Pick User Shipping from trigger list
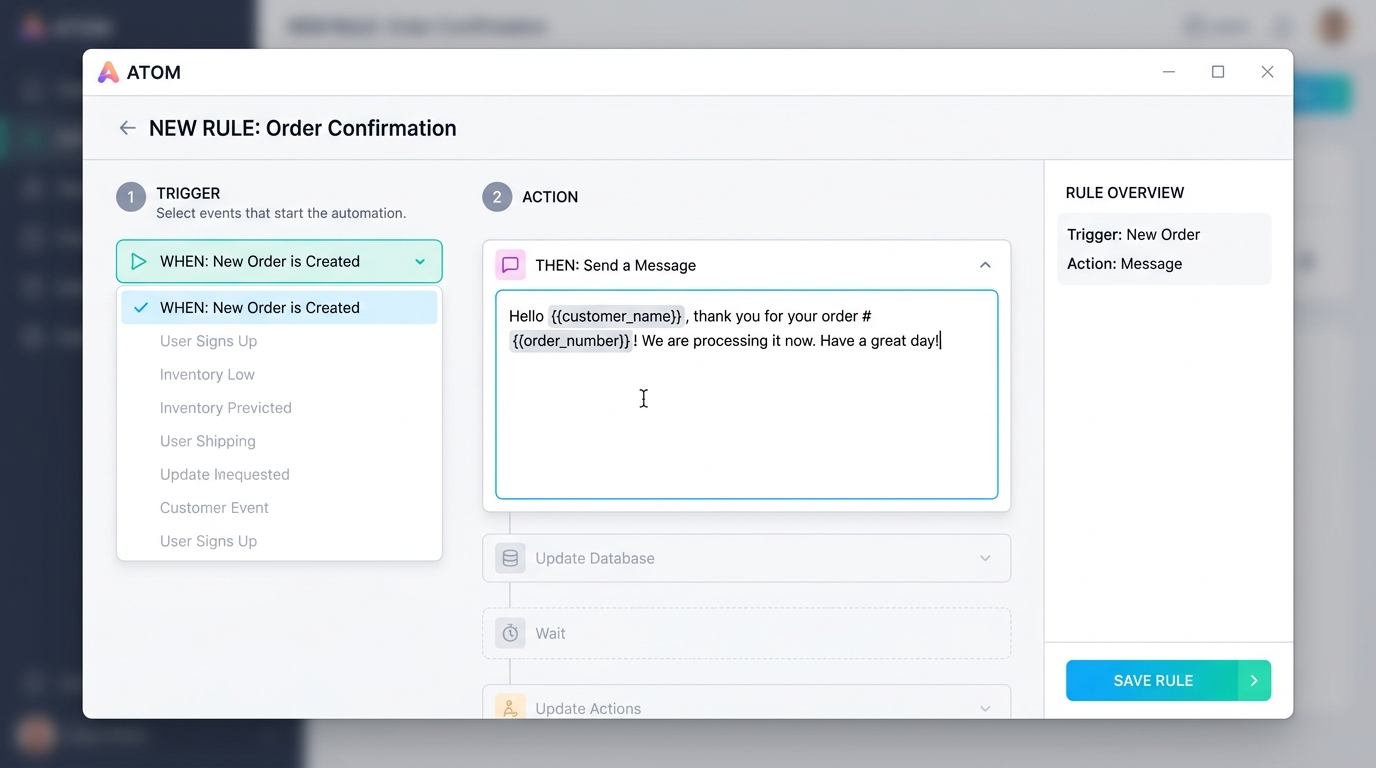The image size is (1376, 768). click(208, 441)
